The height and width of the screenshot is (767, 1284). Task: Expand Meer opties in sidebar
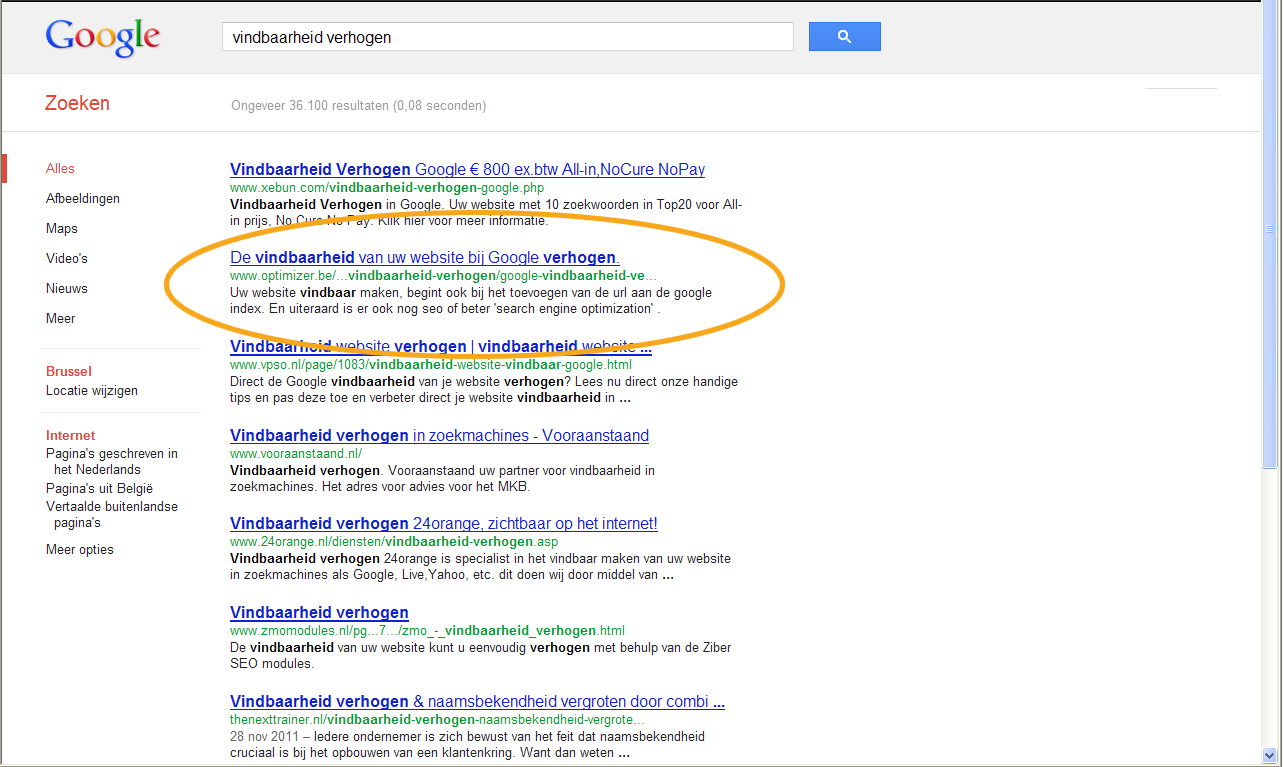(80, 550)
